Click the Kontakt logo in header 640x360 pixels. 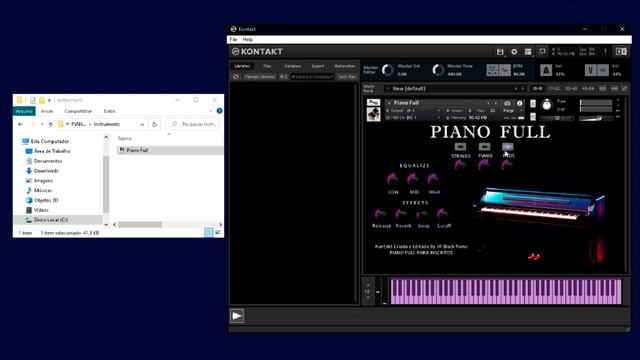(258, 52)
